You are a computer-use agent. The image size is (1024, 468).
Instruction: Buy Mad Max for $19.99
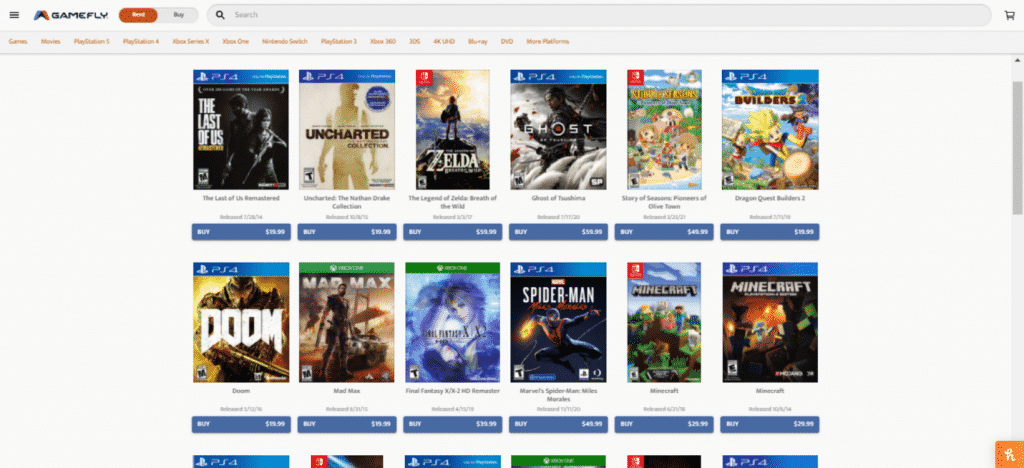(347, 424)
